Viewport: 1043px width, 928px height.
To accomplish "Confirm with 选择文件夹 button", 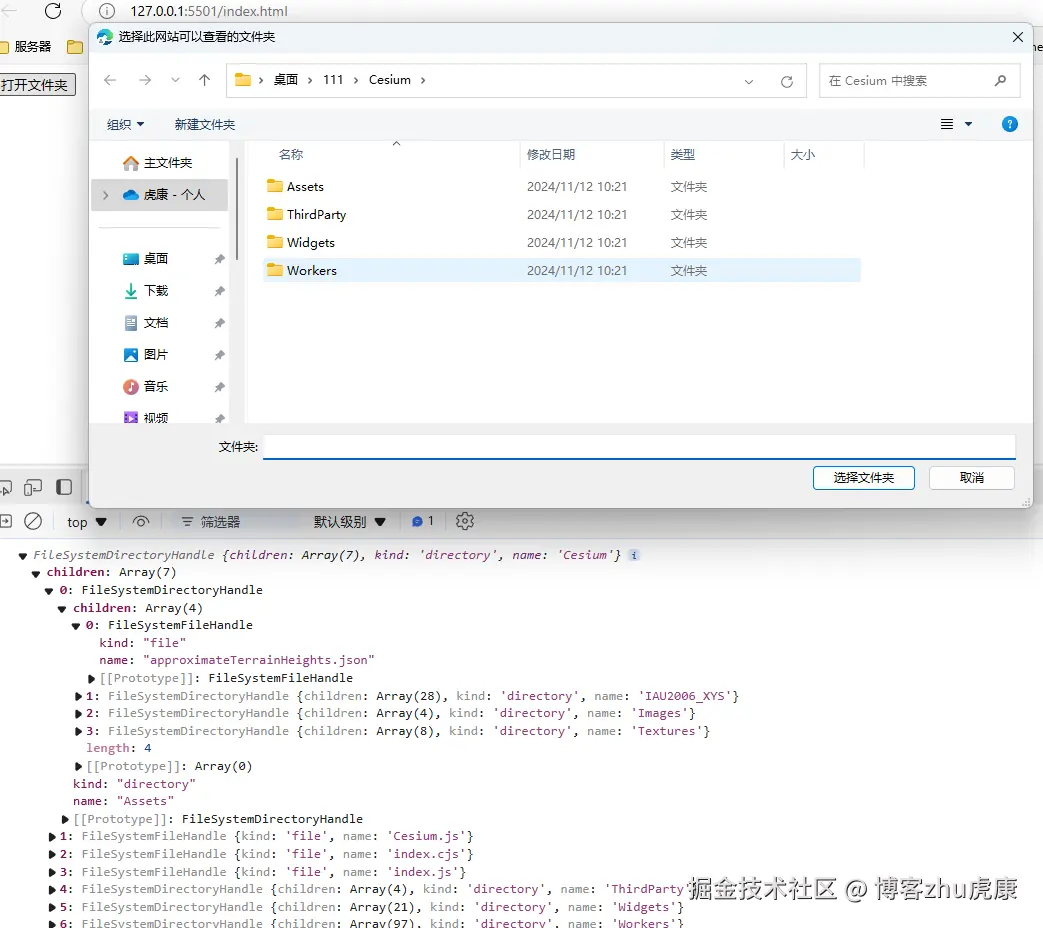I will click(863, 478).
